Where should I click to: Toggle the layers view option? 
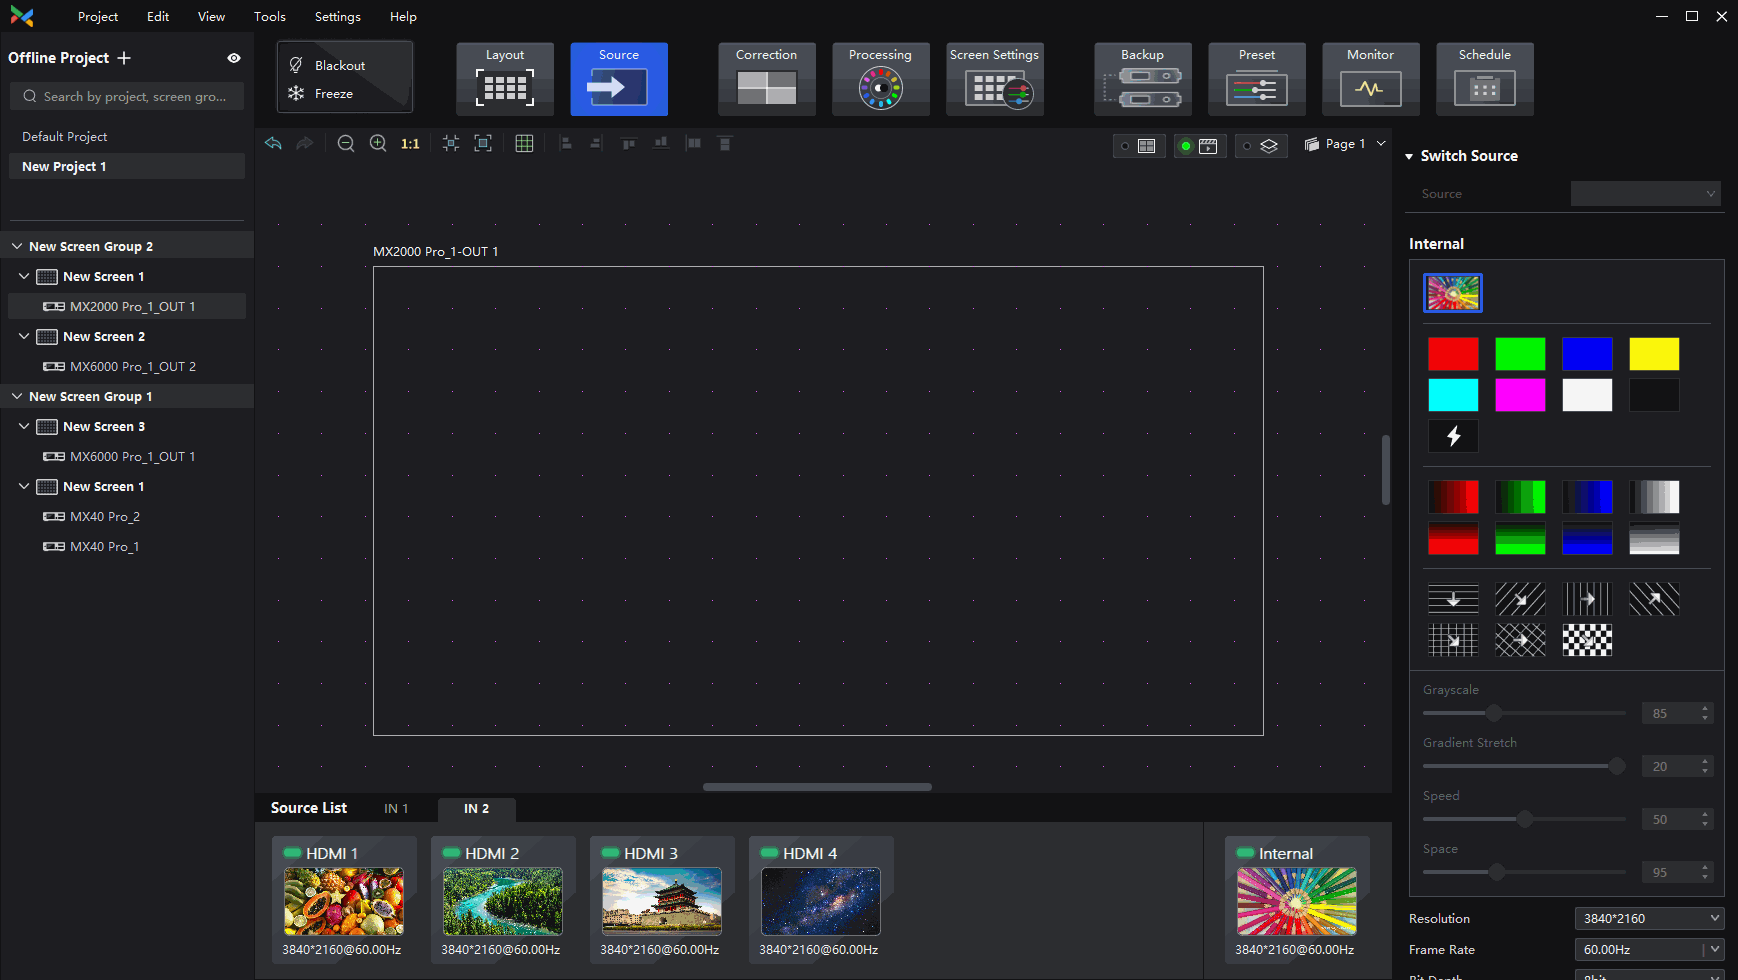pos(1261,146)
